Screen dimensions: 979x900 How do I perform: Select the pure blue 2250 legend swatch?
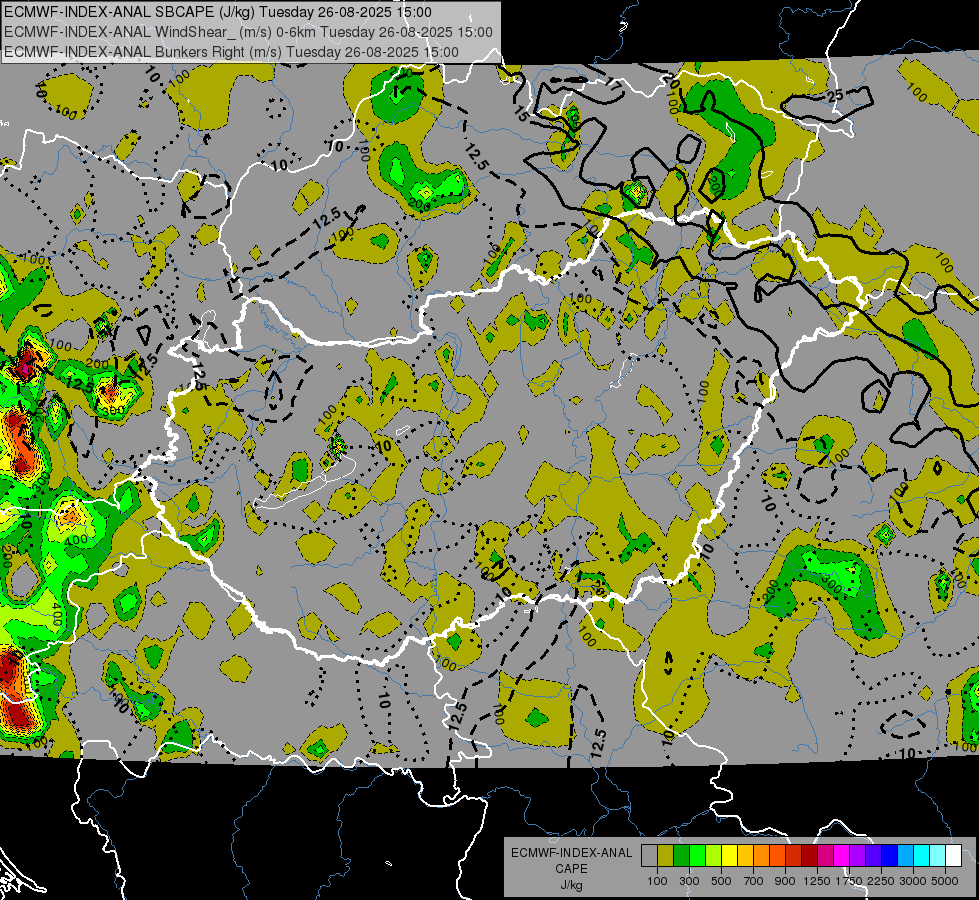point(890,856)
